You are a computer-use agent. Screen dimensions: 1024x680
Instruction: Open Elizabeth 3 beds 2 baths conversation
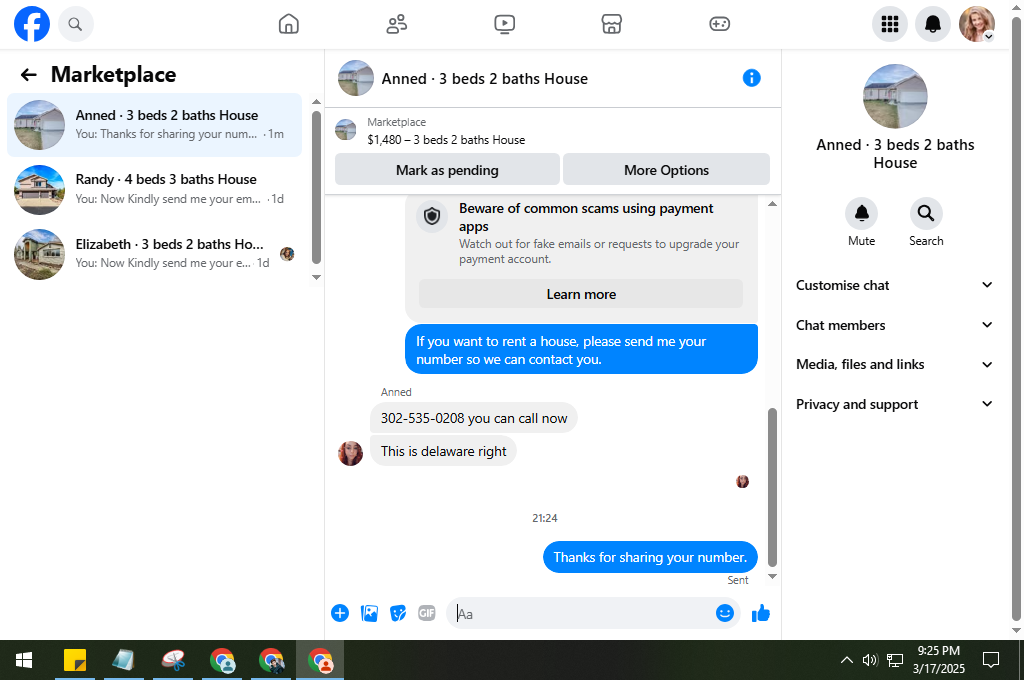[155, 254]
